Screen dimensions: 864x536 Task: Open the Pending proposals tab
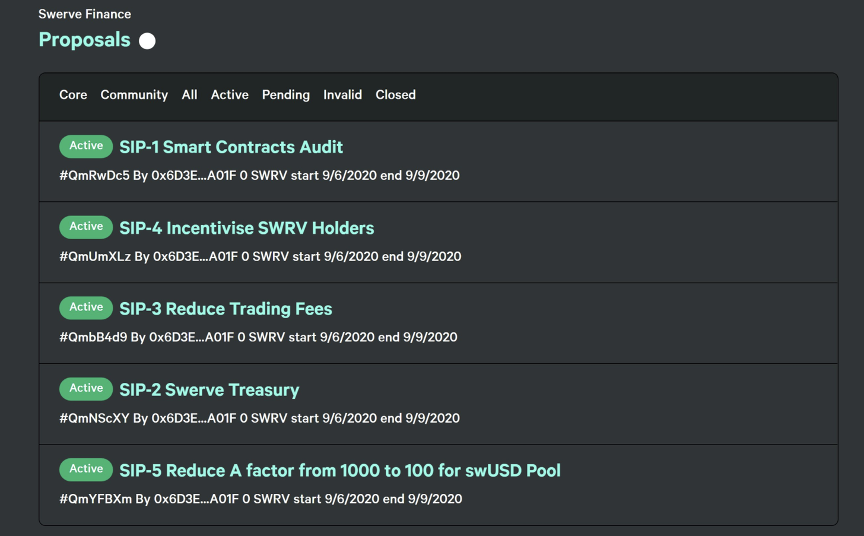285,95
